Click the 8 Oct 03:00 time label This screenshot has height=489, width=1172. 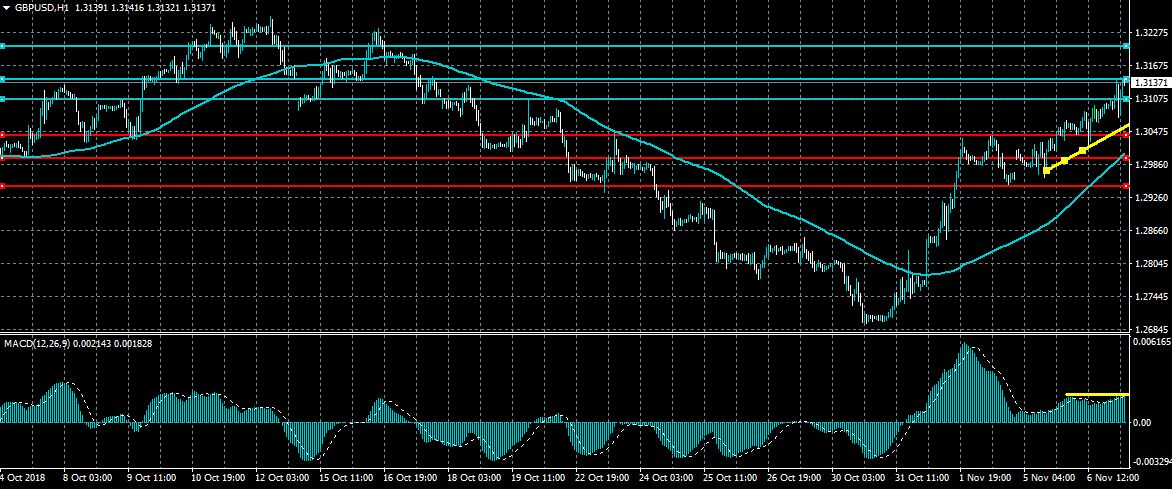click(x=87, y=476)
